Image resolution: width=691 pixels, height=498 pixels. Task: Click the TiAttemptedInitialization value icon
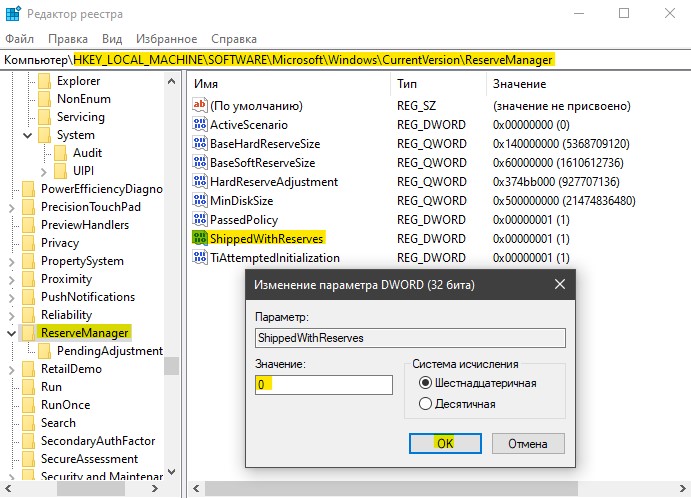(200, 257)
